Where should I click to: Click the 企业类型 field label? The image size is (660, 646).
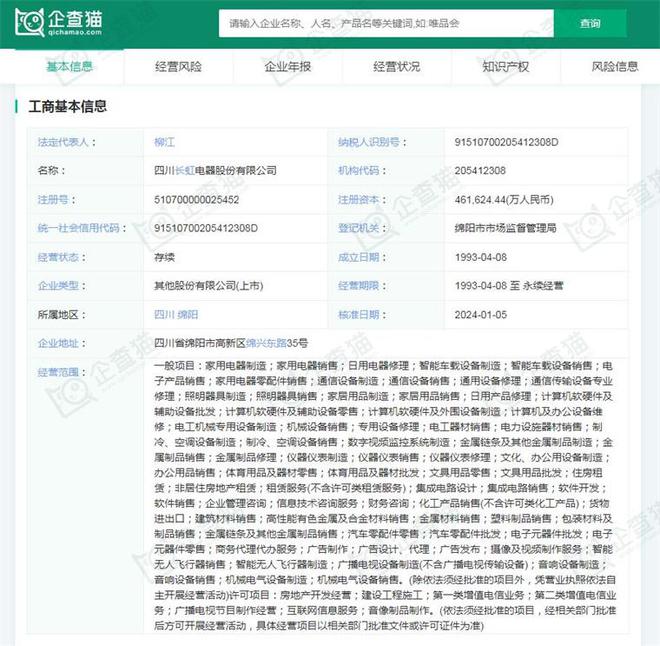click(61, 286)
